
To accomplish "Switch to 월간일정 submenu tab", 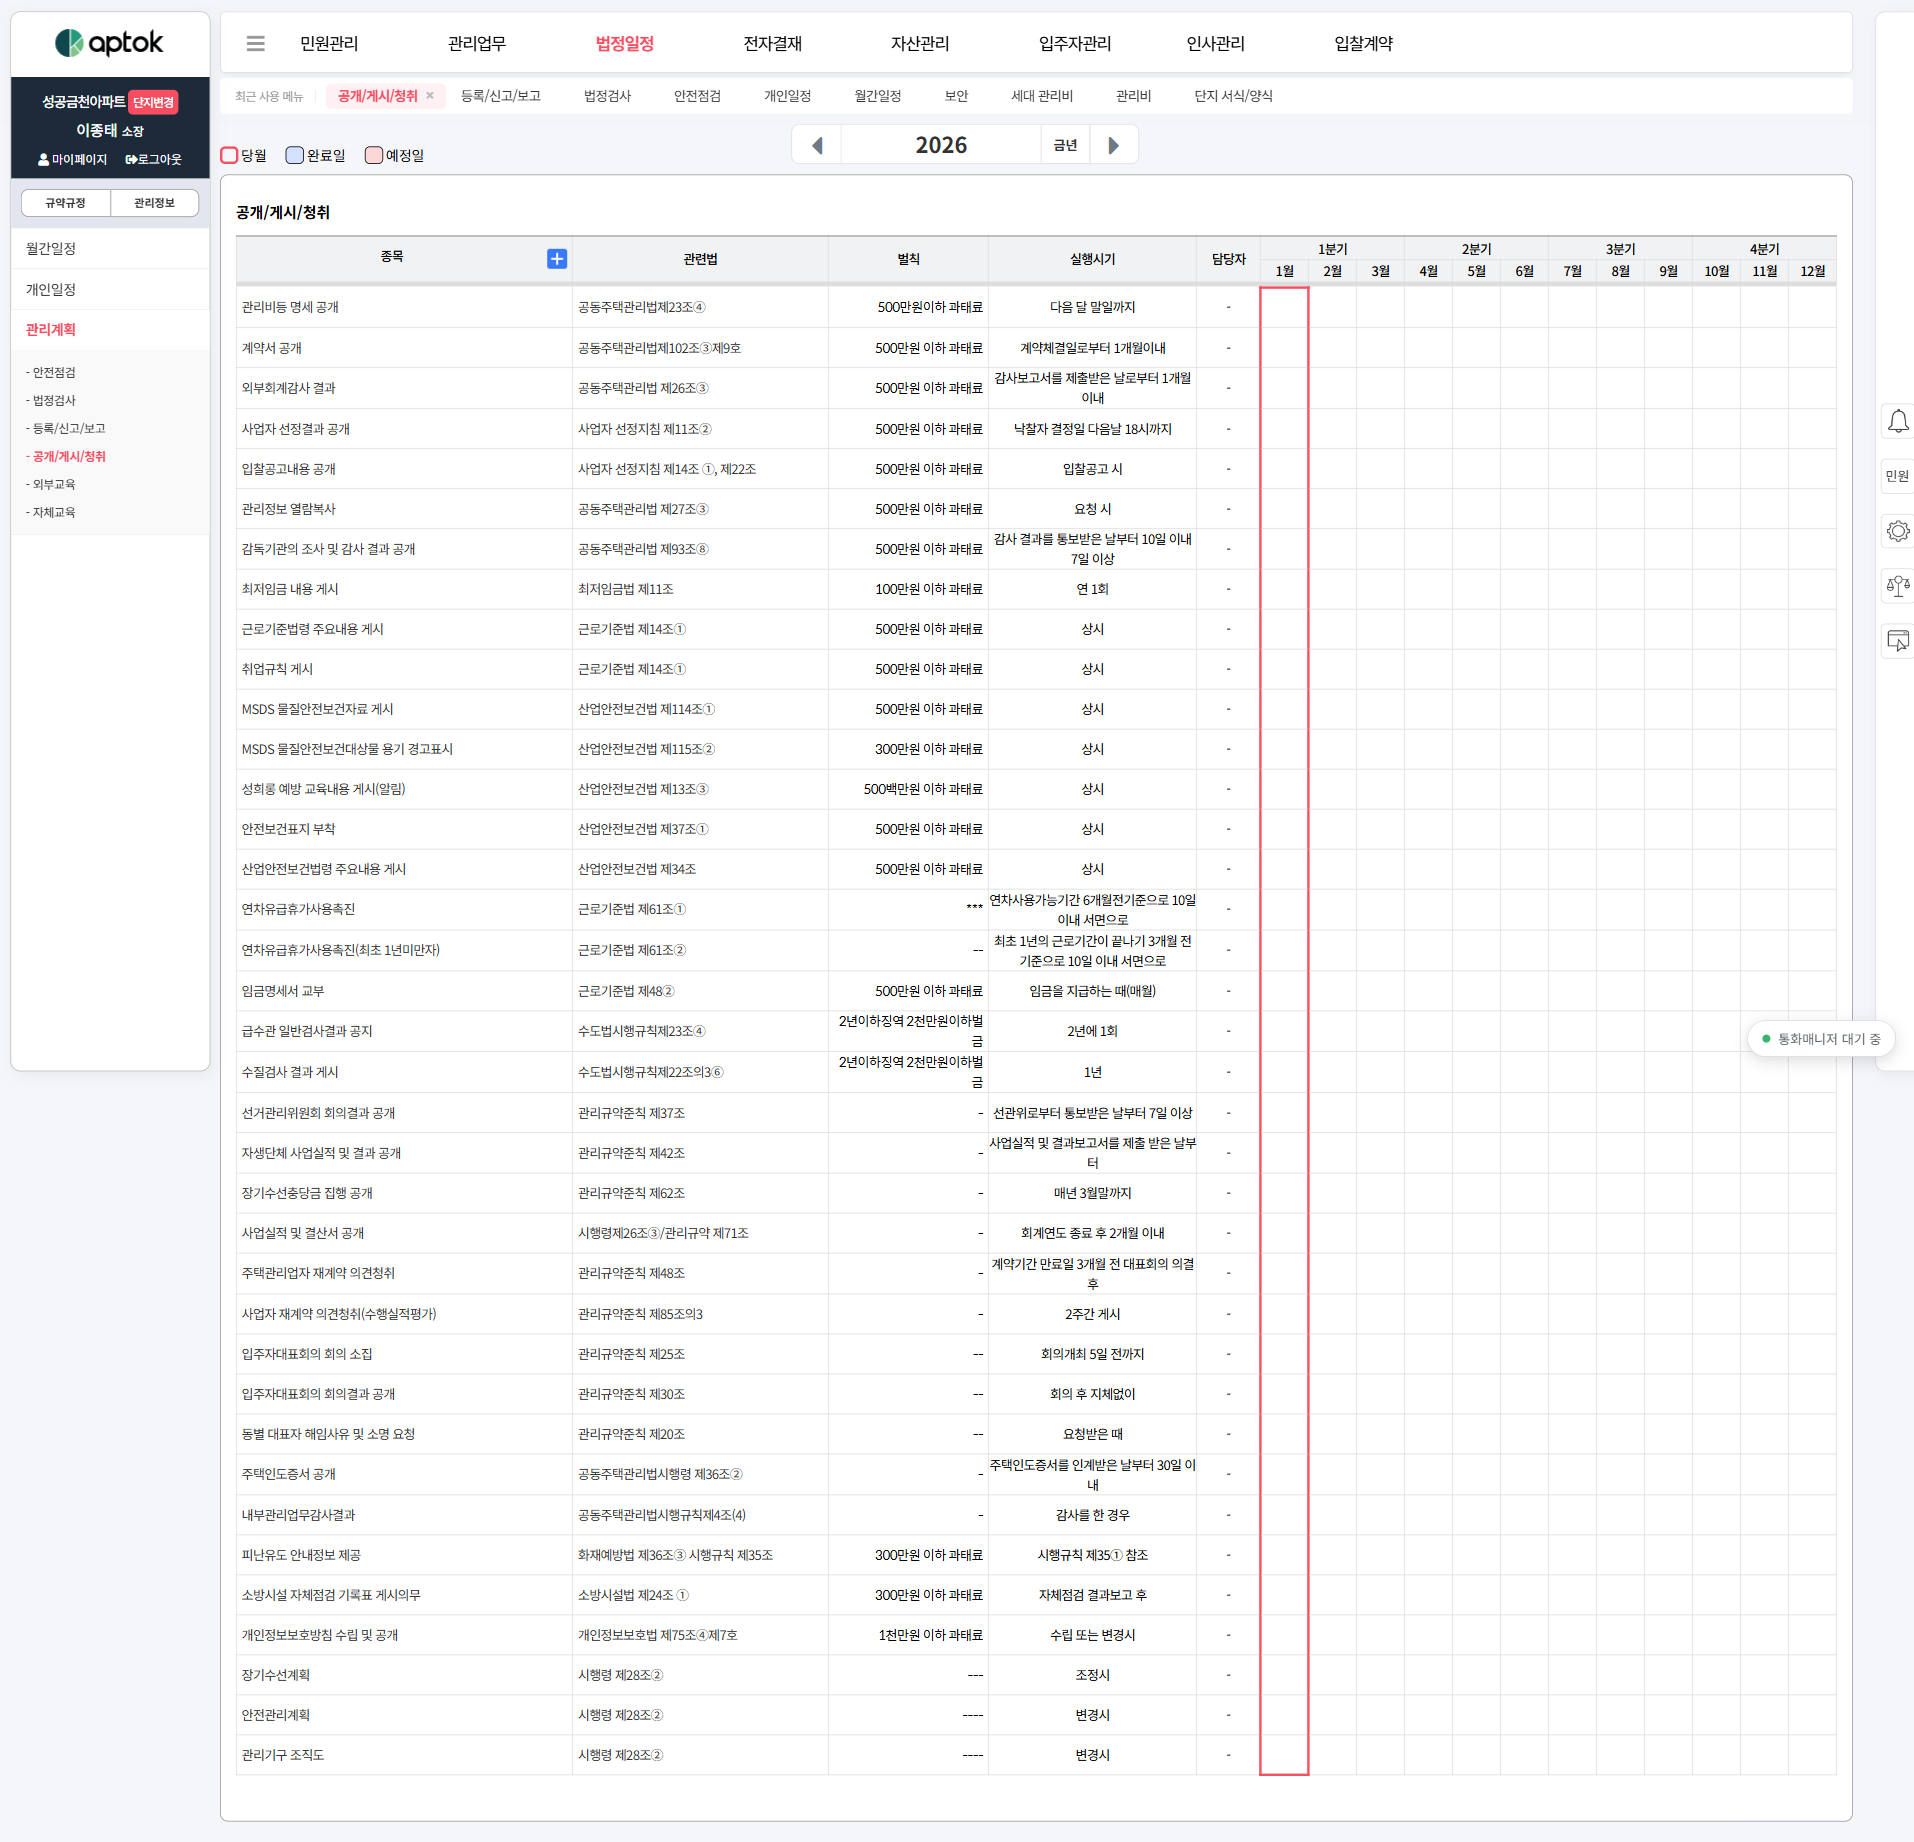I will pyautogui.click(x=878, y=96).
